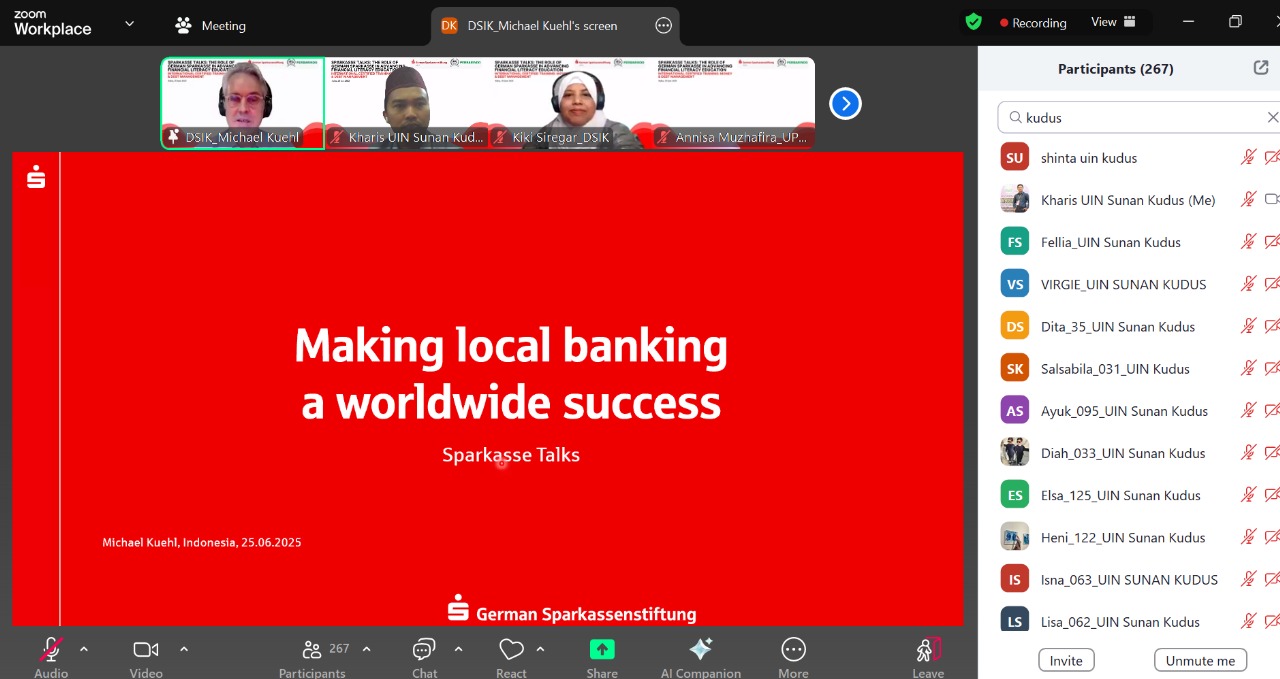Select Kharis UIN Sunan Kudus video thumbnail
Screen dimensions: 1280x679
pos(406,103)
